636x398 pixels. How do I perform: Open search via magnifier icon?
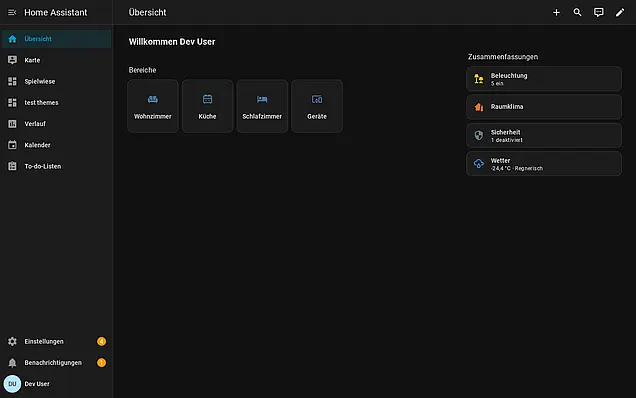(x=577, y=13)
